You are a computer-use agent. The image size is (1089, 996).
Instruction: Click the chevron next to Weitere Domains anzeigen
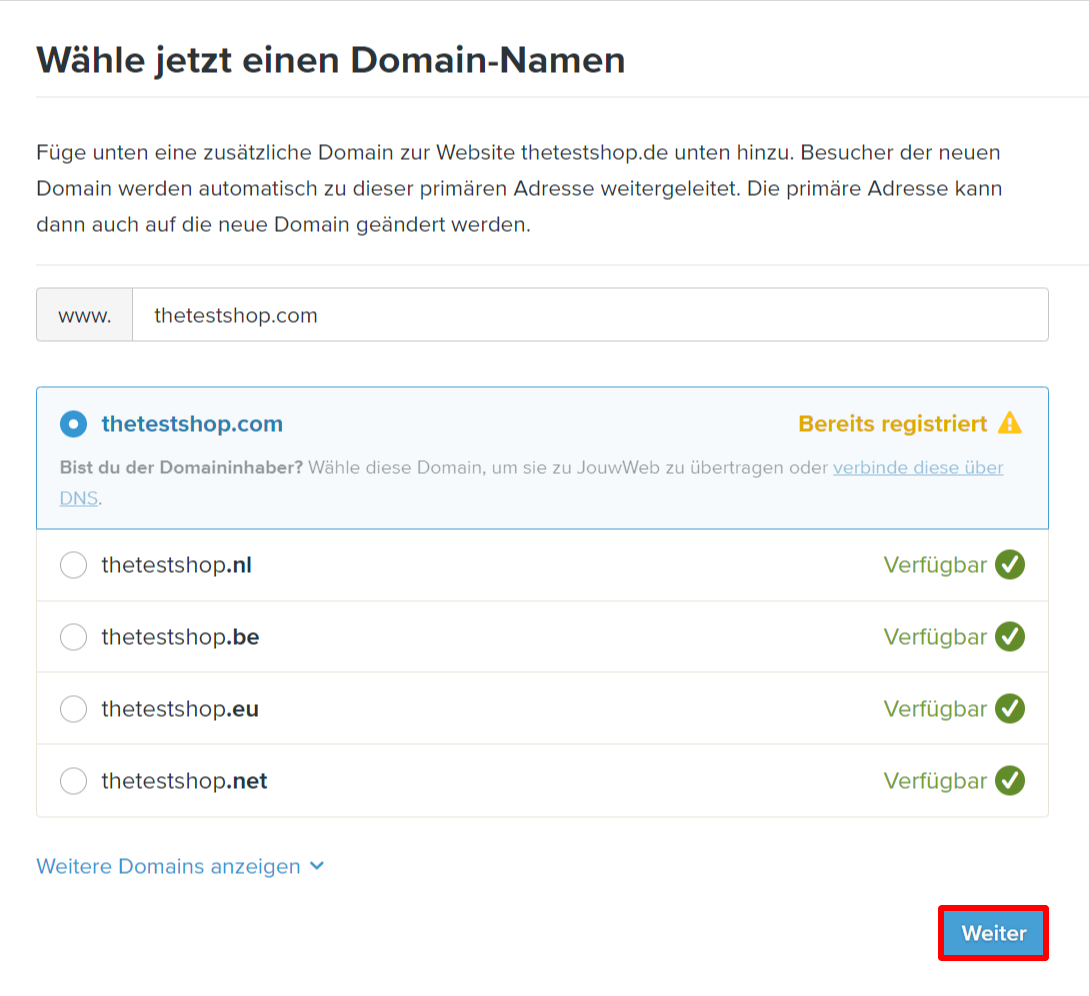point(317,866)
